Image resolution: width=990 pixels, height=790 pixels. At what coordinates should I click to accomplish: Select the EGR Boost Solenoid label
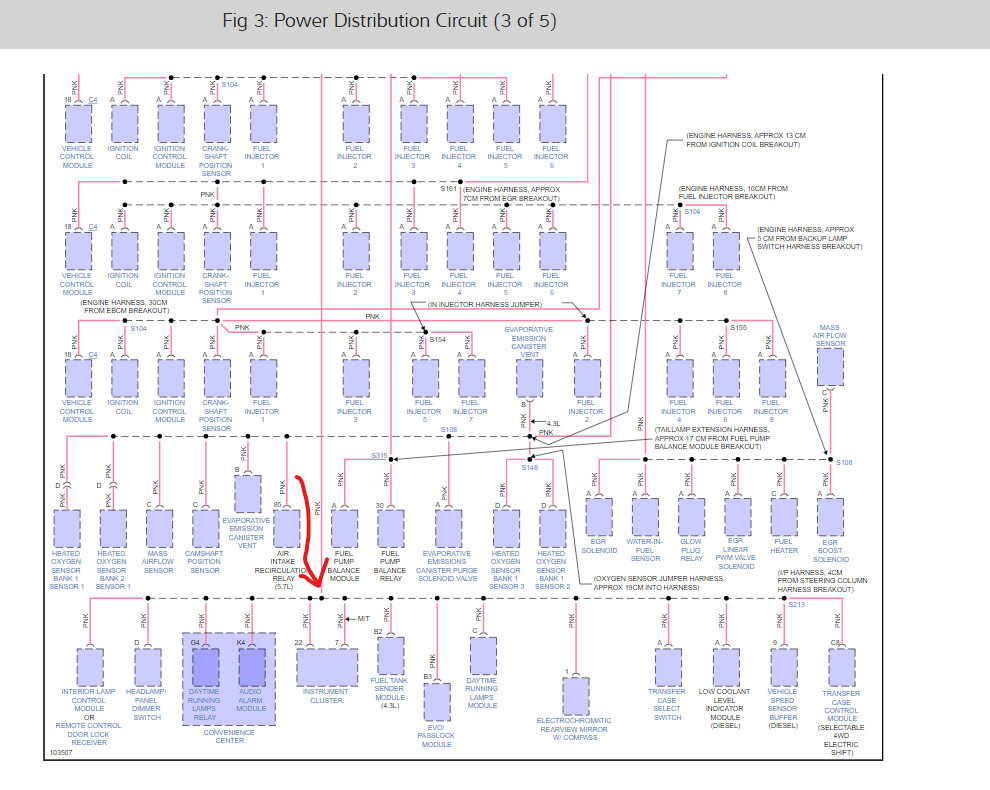point(830,551)
